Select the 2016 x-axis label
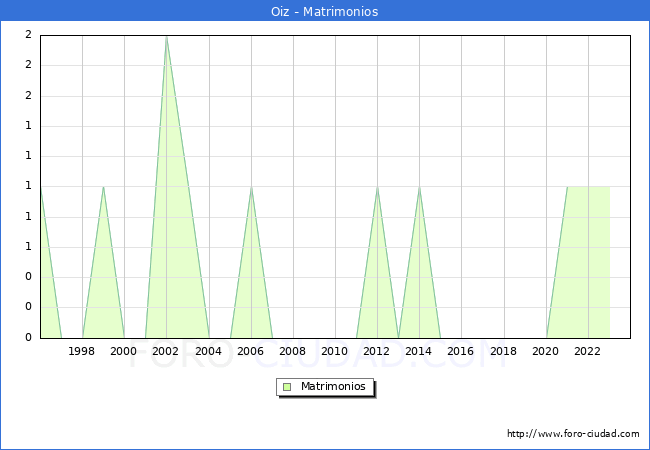 461,351
